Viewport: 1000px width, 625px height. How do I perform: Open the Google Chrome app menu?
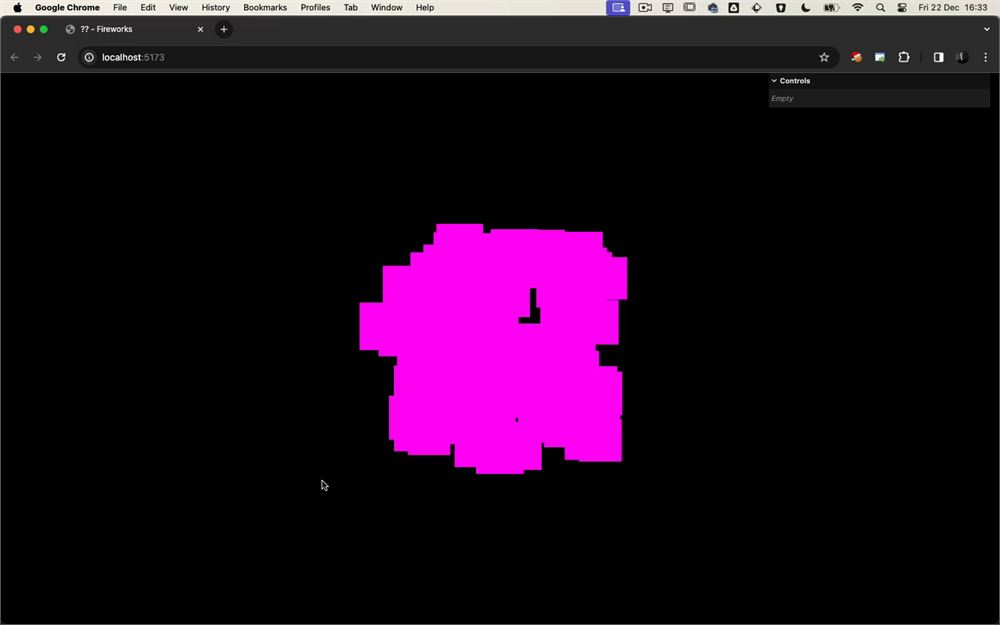(67, 8)
